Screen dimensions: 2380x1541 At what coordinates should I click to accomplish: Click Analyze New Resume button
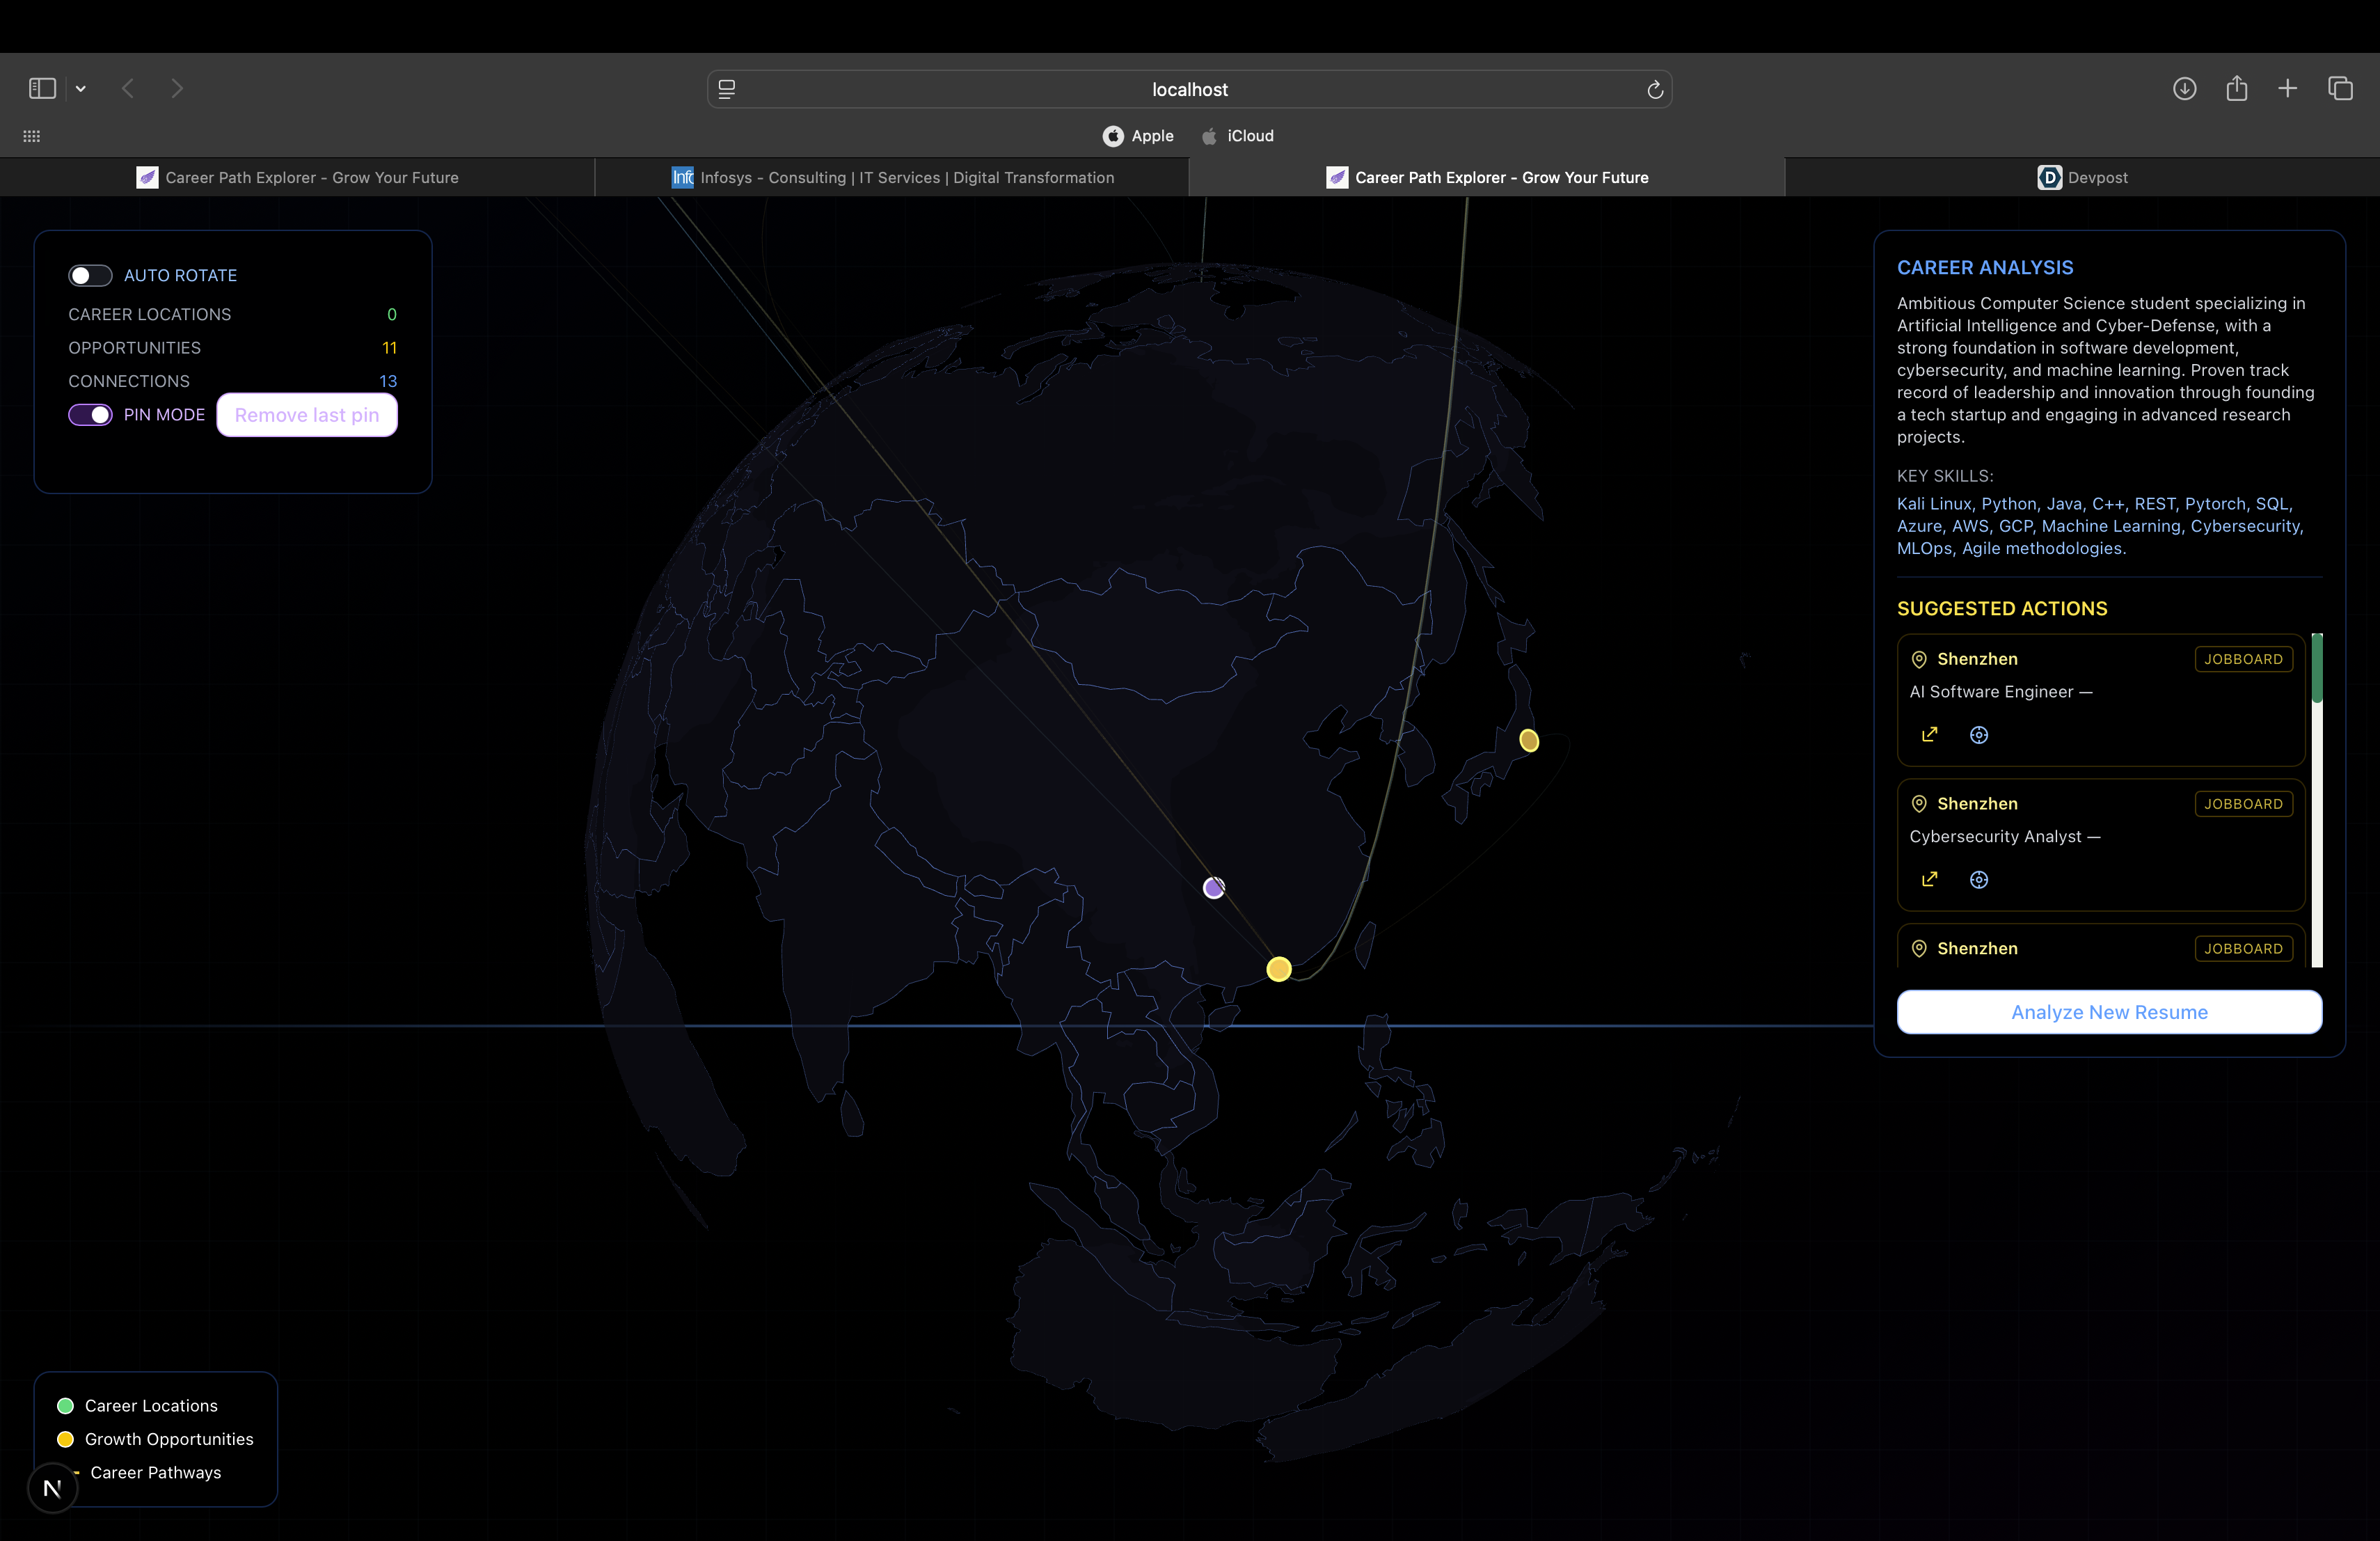2108,1012
